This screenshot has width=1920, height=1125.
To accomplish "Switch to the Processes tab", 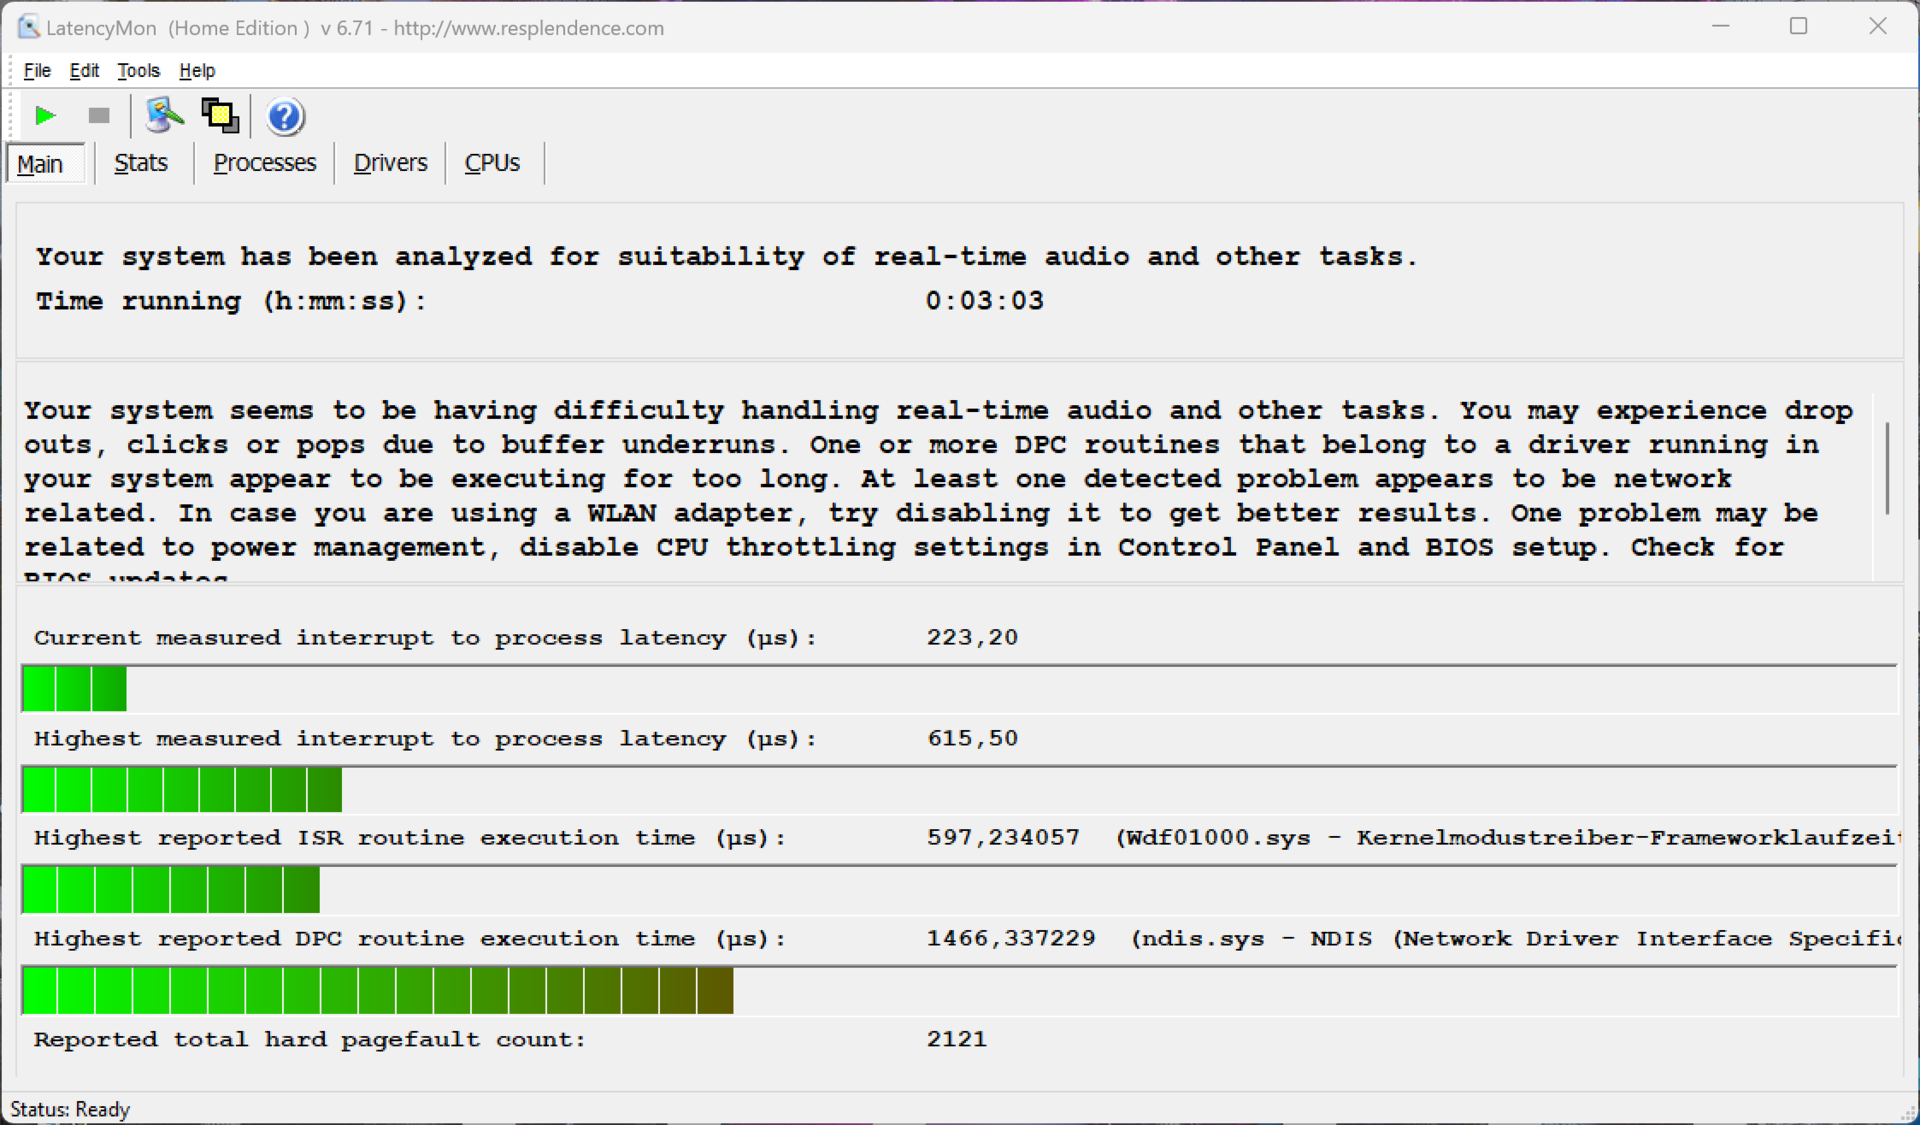I will tap(265, 163).
